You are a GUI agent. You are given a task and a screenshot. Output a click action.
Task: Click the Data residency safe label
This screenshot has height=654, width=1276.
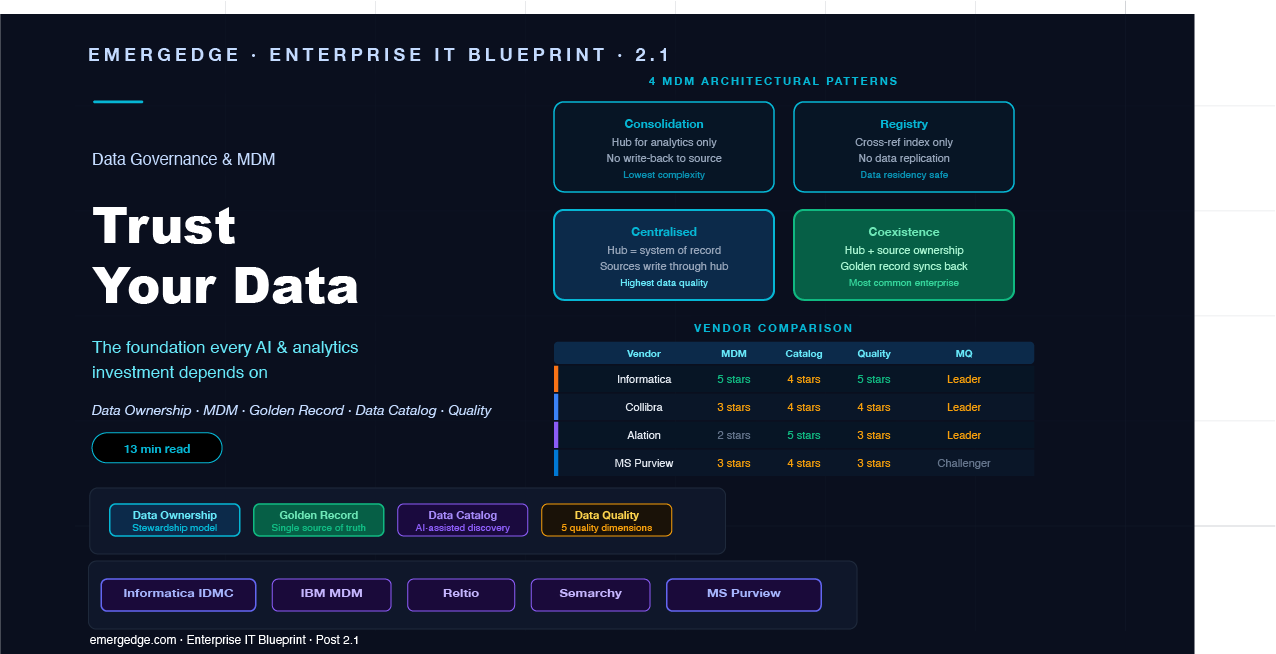pyautogui.click(x=904, y=175)
